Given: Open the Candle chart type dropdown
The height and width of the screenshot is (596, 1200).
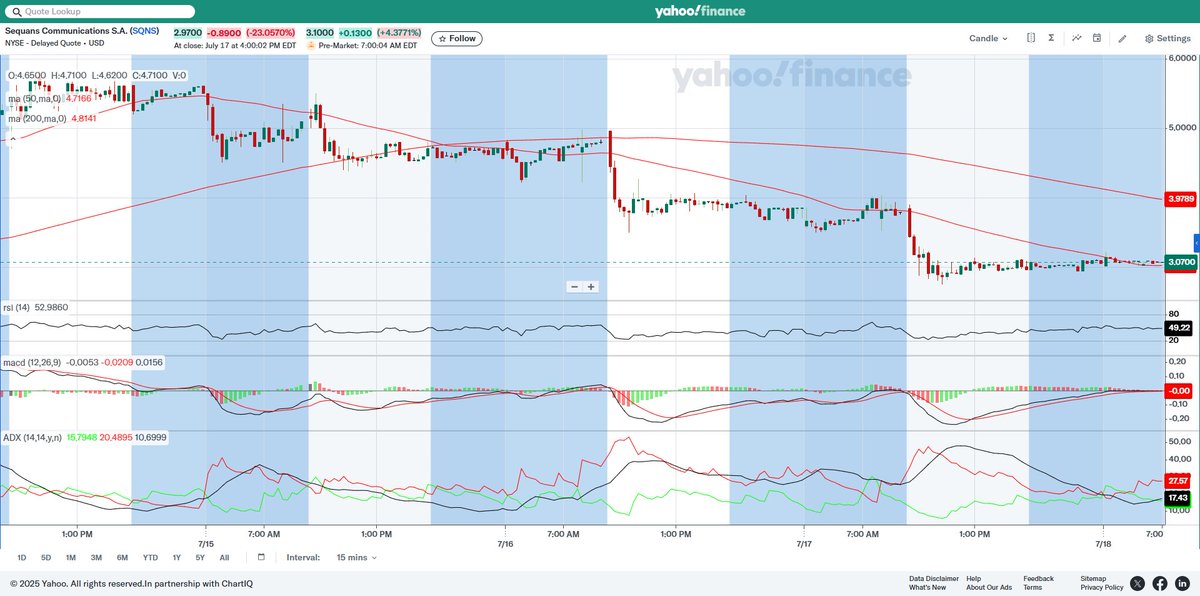Looking at the screenshot, I should pos(988,39).
